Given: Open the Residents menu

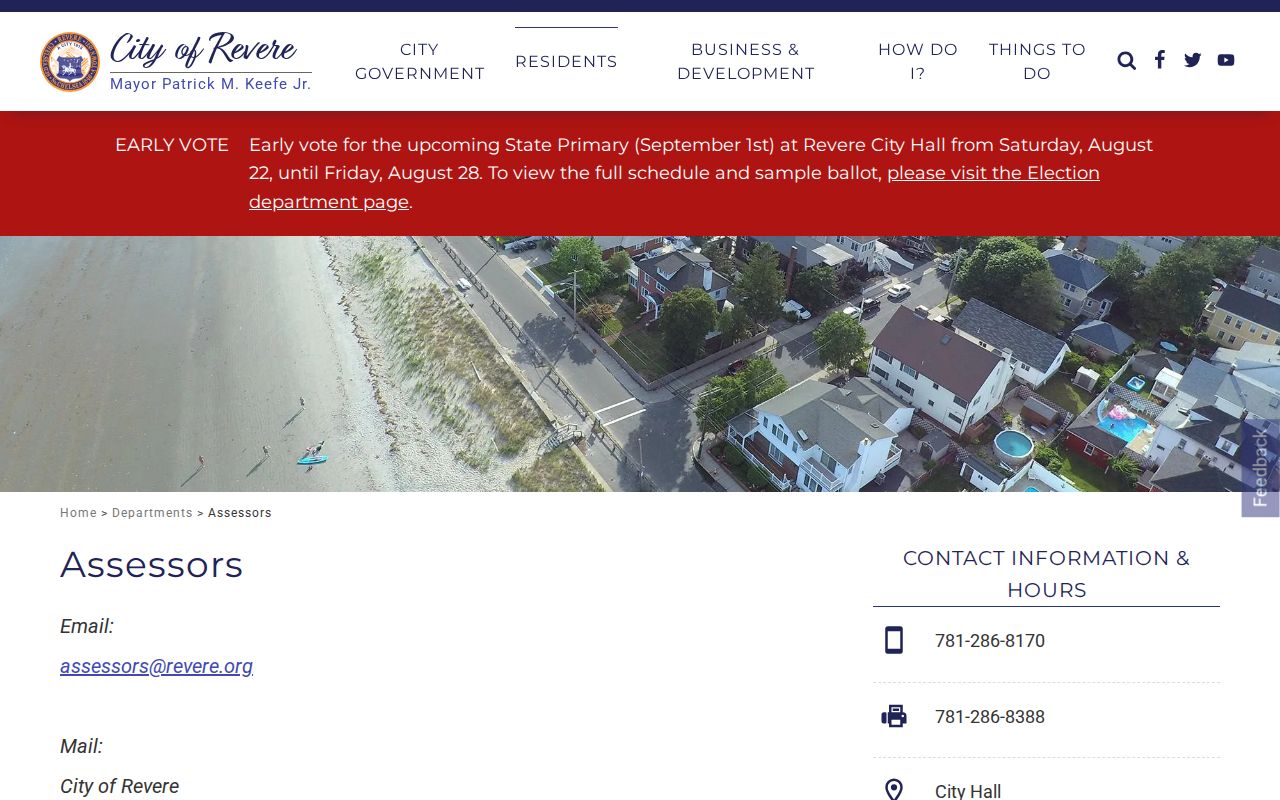Looking at the screenshot, I should click(x=566, y=61).
